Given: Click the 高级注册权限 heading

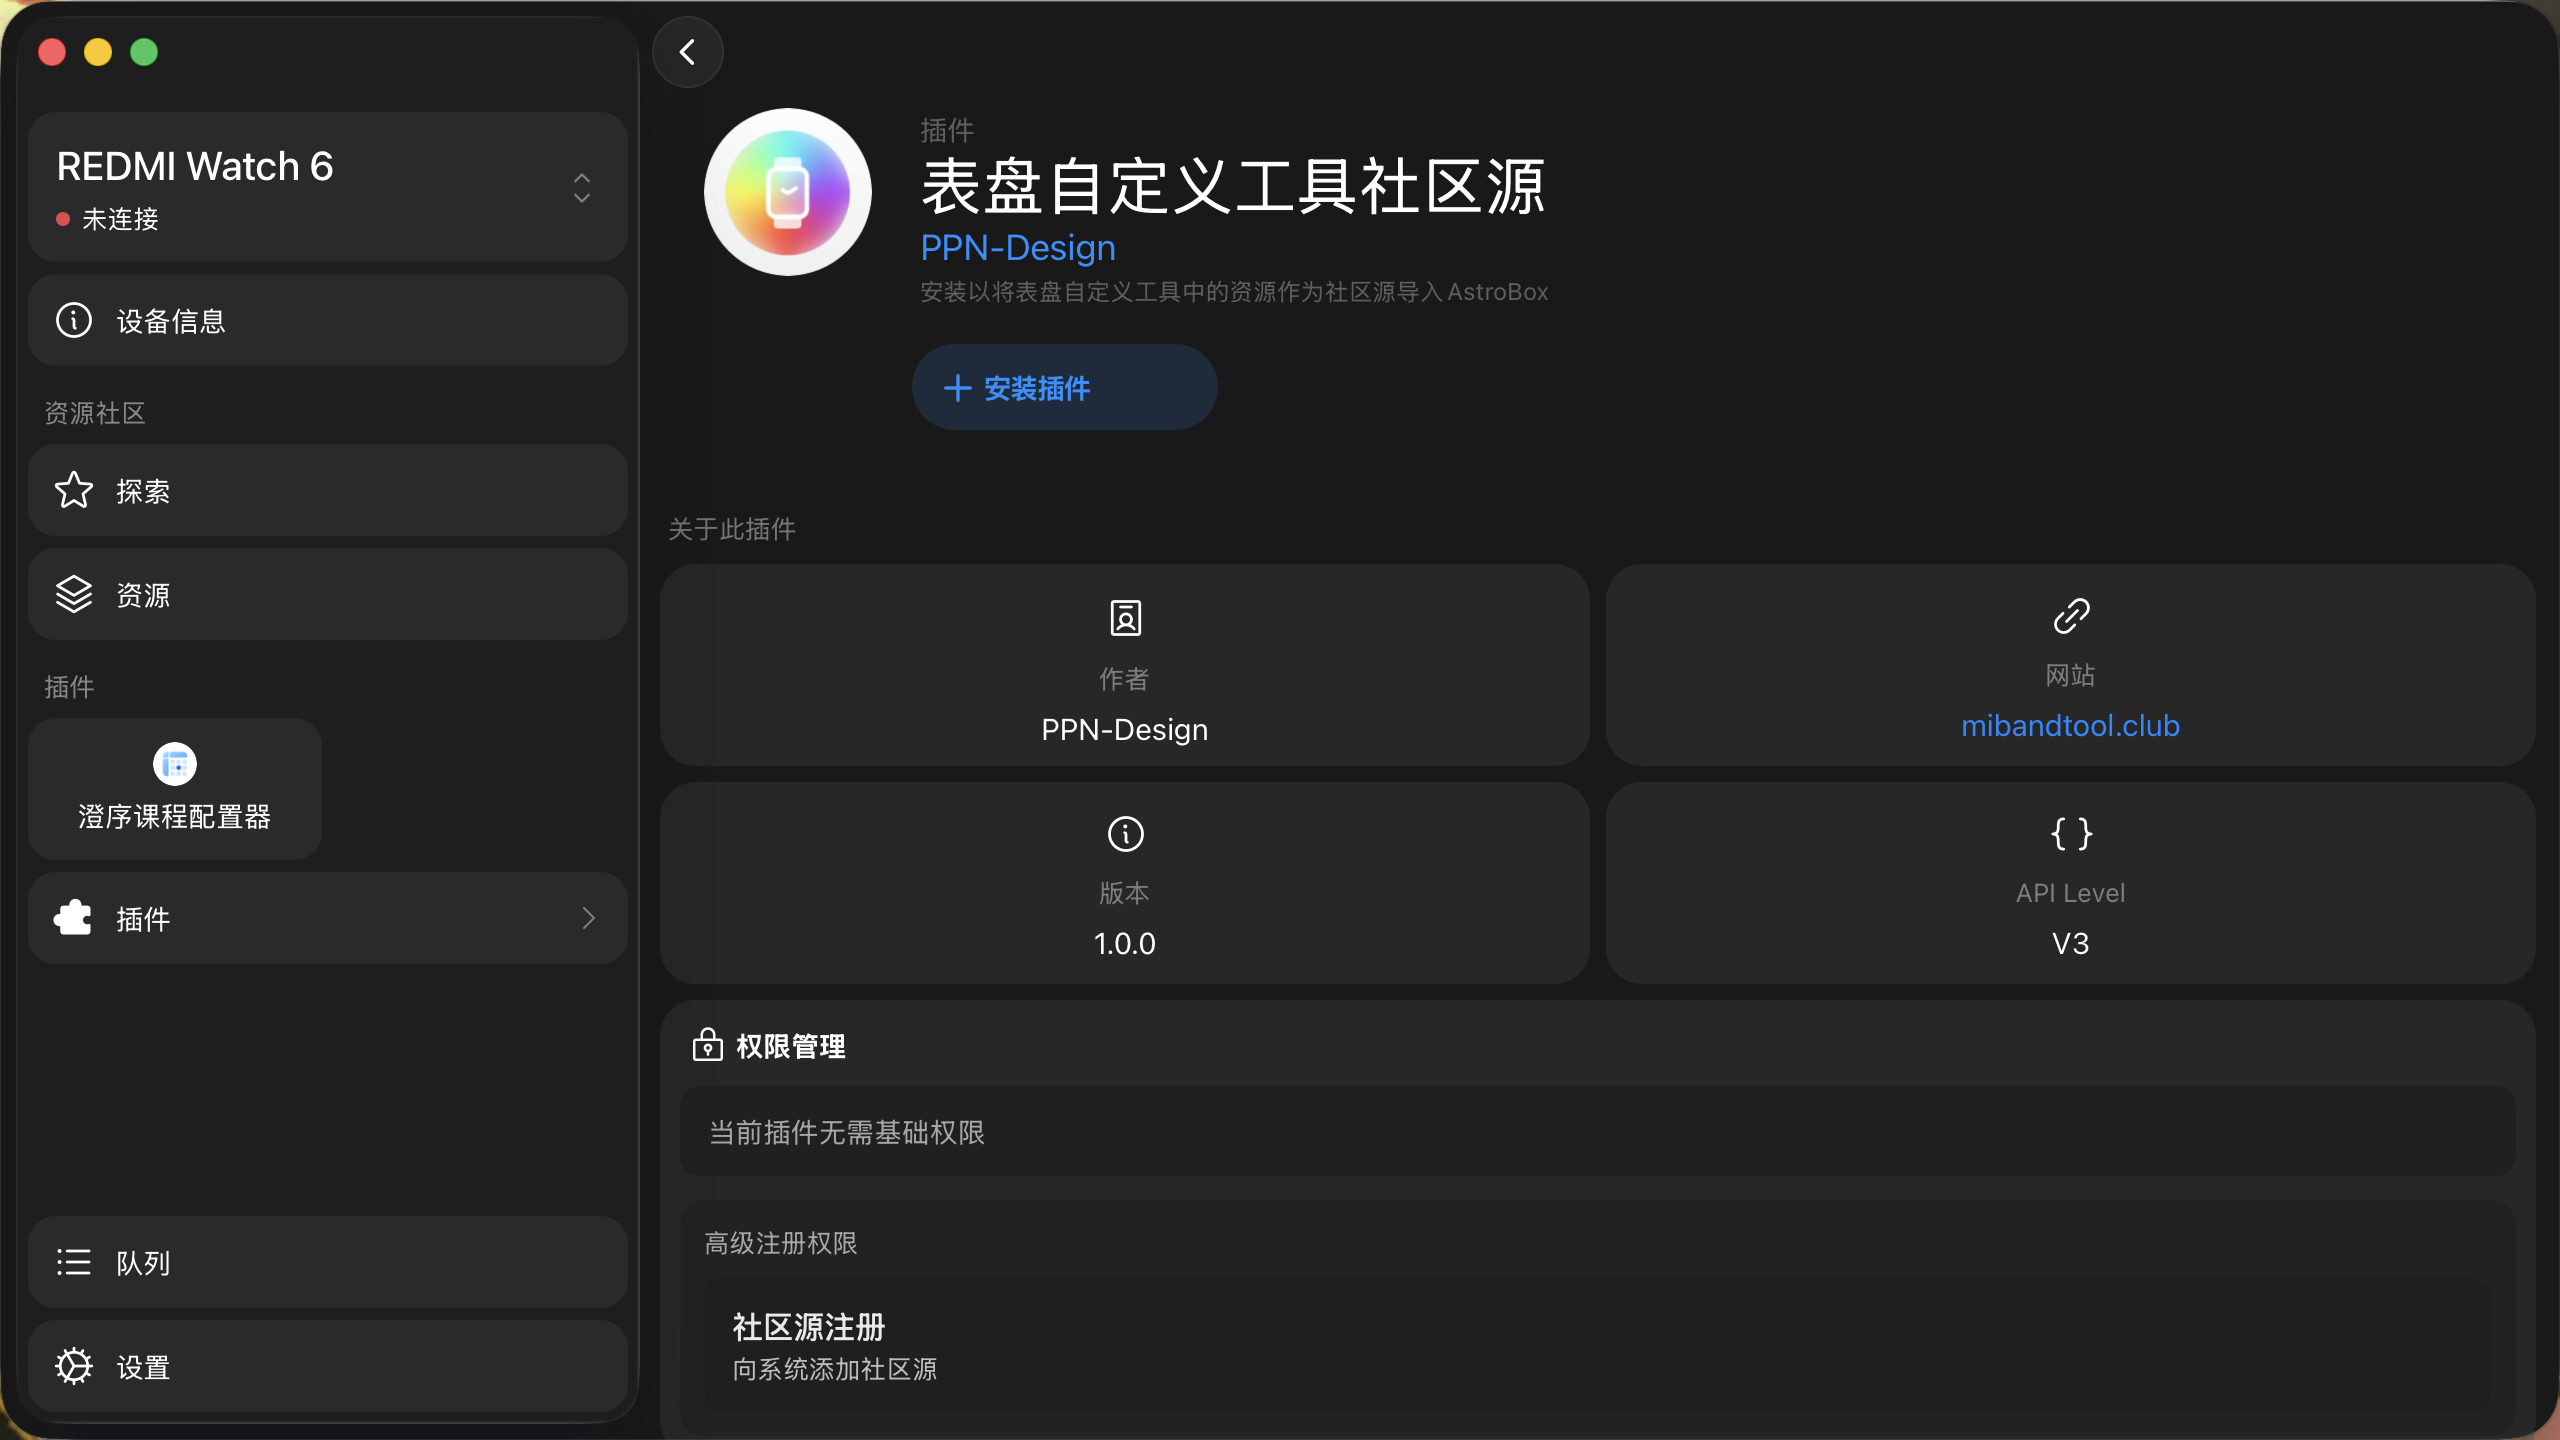Looking at the screenshot, I should click(x=781, y=1243).
